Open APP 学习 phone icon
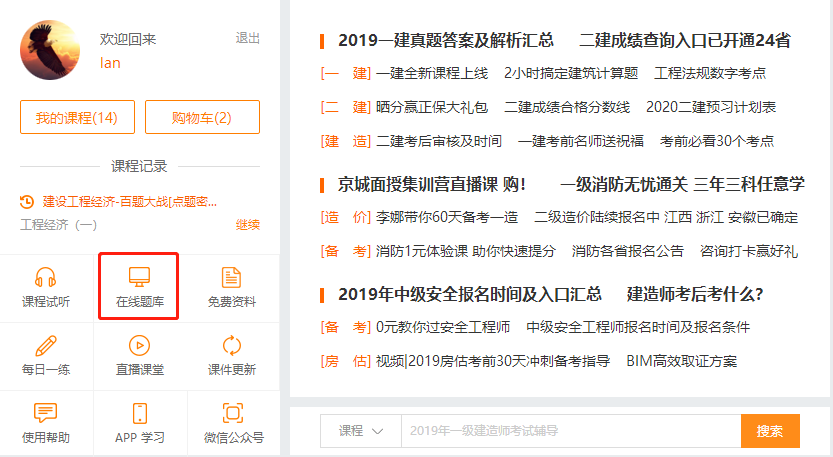Image resolution: width=833 pixels, height=457 pixels. pyautogui.click(x=139, y=413)
